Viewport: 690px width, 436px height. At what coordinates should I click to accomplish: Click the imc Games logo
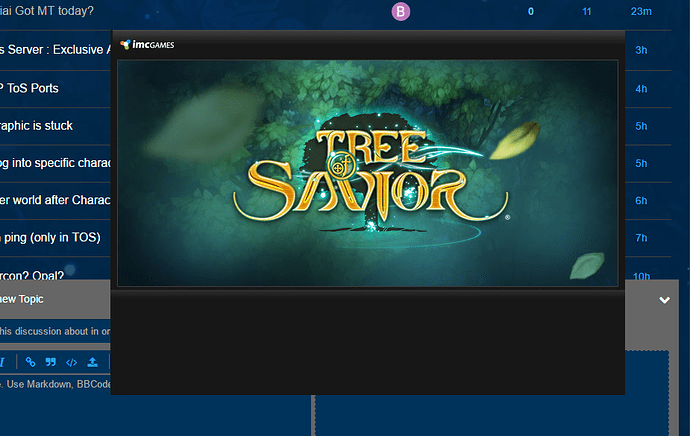(146, 44)
